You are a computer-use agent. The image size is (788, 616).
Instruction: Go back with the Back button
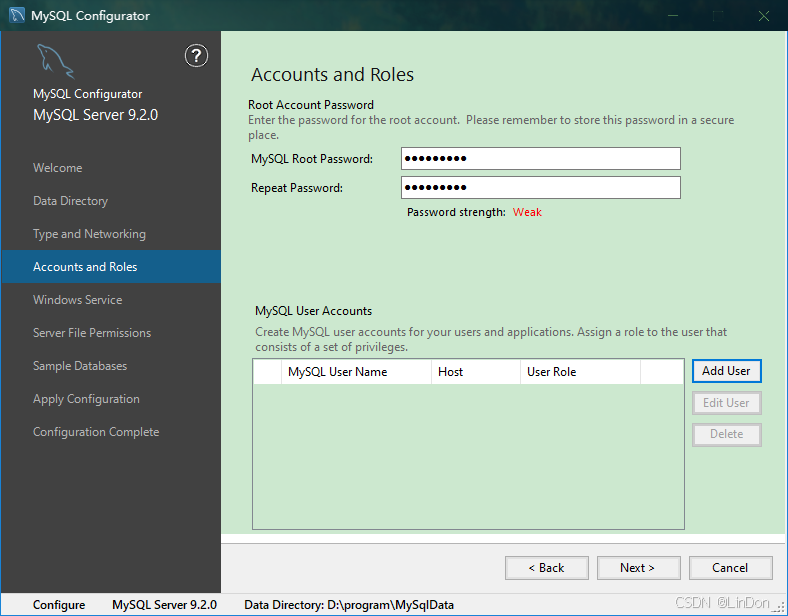pyautogui.click(x=546, y=568)
